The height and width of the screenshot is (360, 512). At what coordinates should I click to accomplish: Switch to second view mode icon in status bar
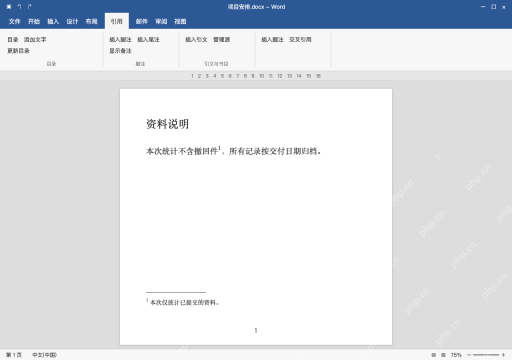pyautogui.click(x=443, y=355)
